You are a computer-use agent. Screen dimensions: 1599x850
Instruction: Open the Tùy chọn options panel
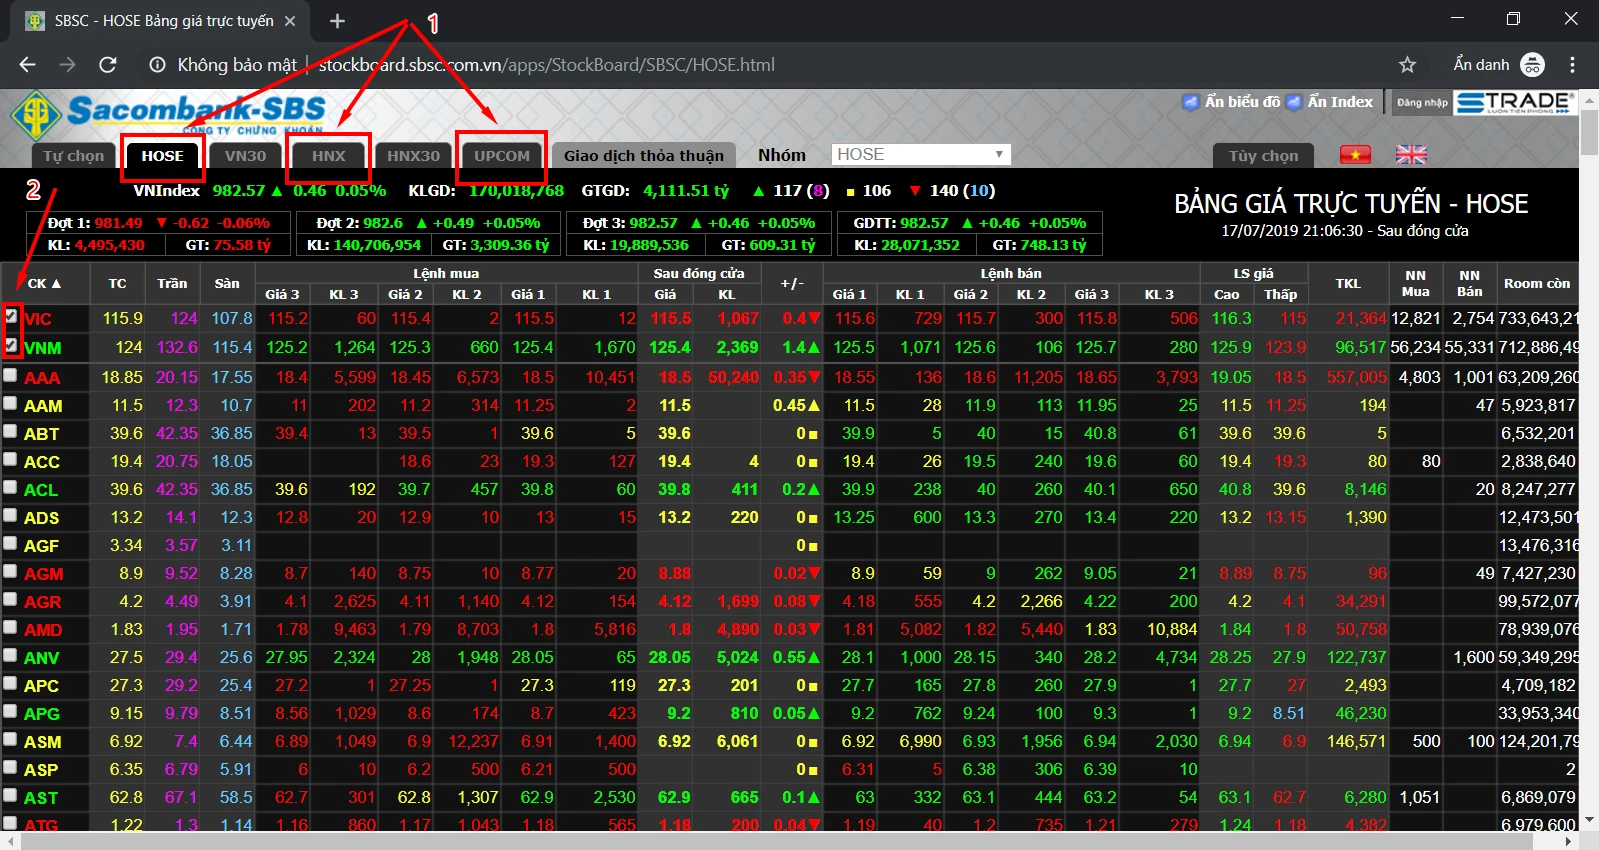click(x=1263, y=155)
